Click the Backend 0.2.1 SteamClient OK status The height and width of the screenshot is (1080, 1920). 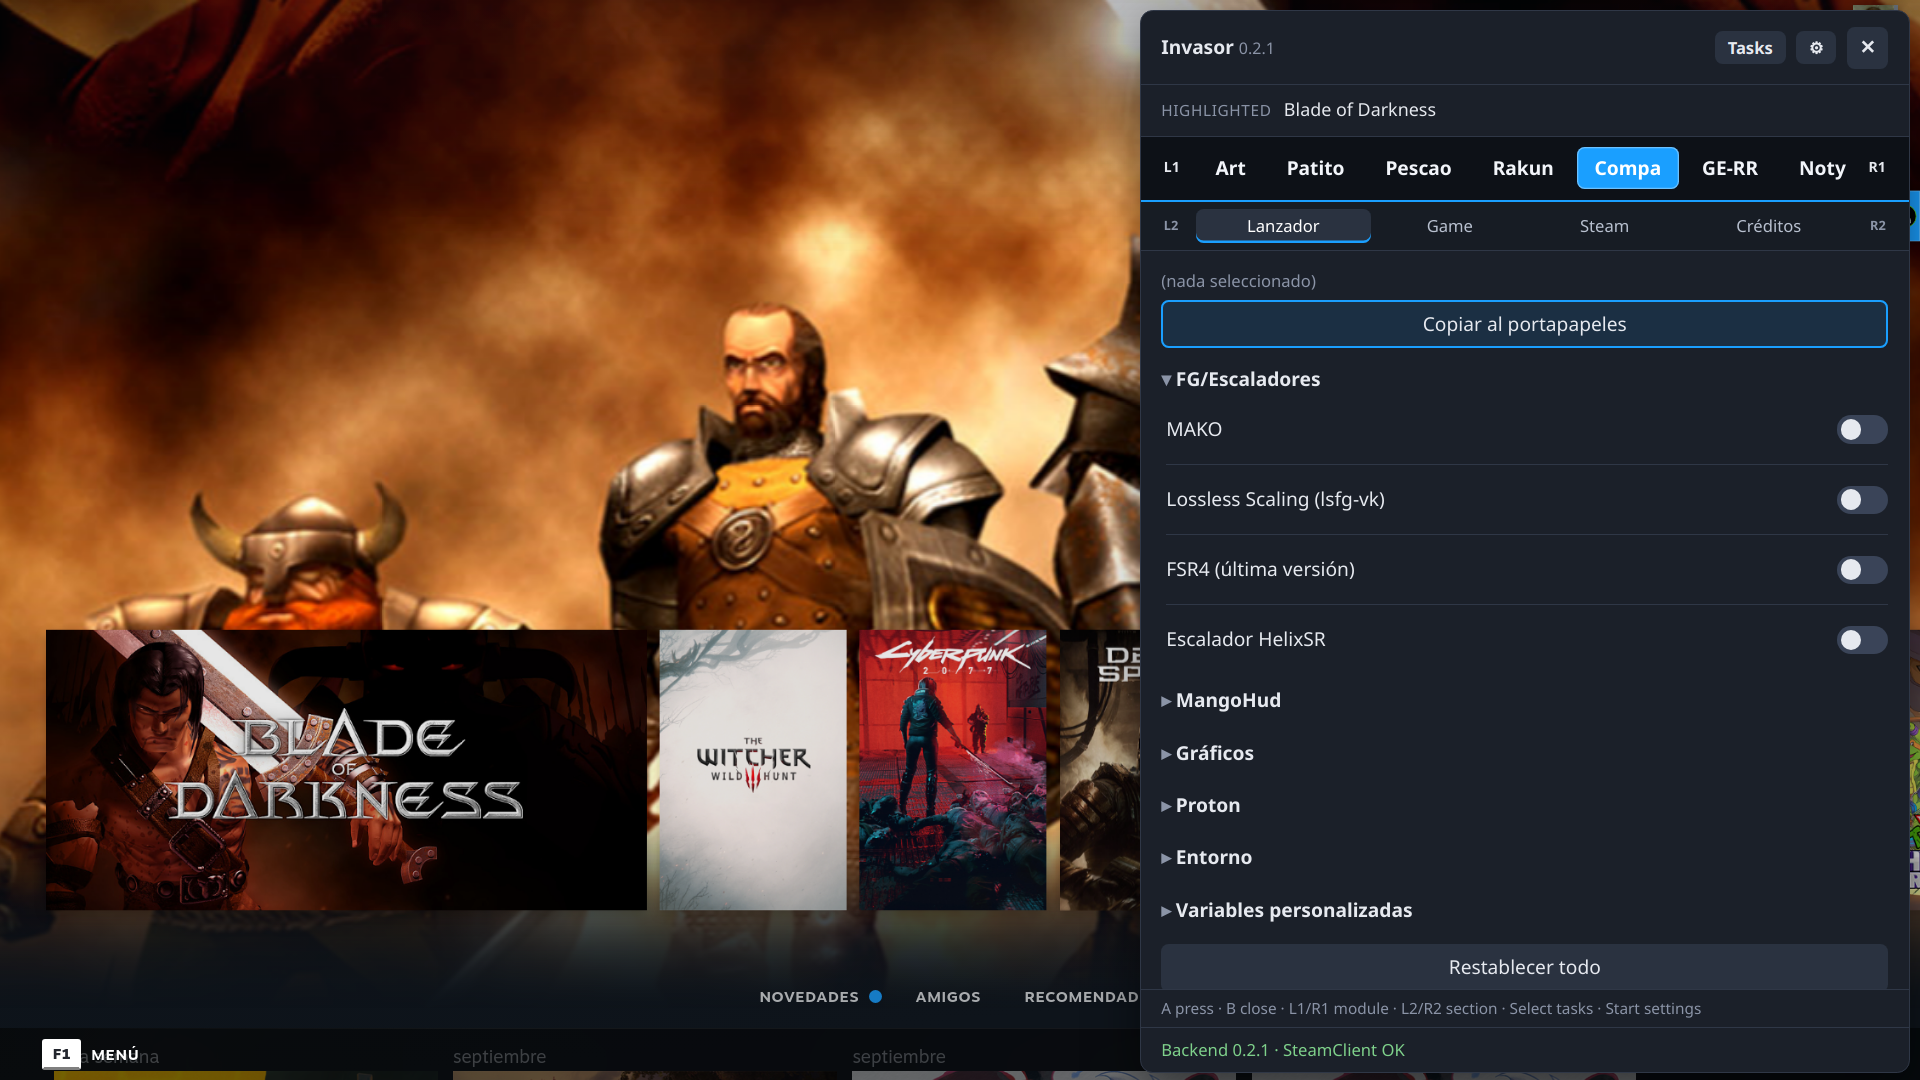click(1283, 1050)
